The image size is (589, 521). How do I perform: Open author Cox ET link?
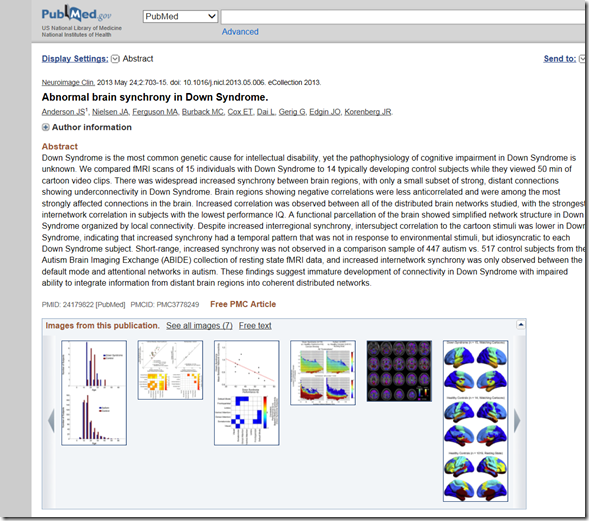240,112
